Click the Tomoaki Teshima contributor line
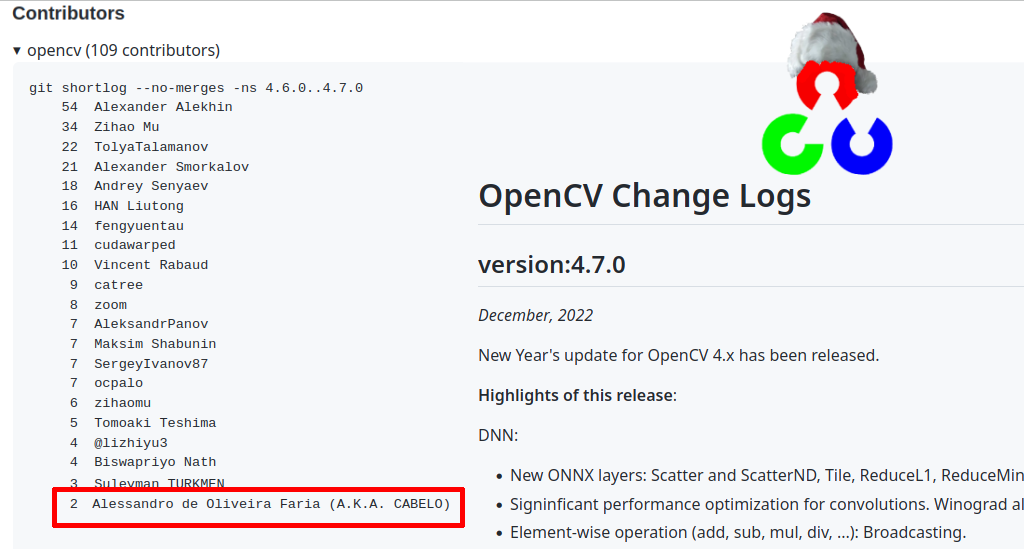 coord(155,423)
